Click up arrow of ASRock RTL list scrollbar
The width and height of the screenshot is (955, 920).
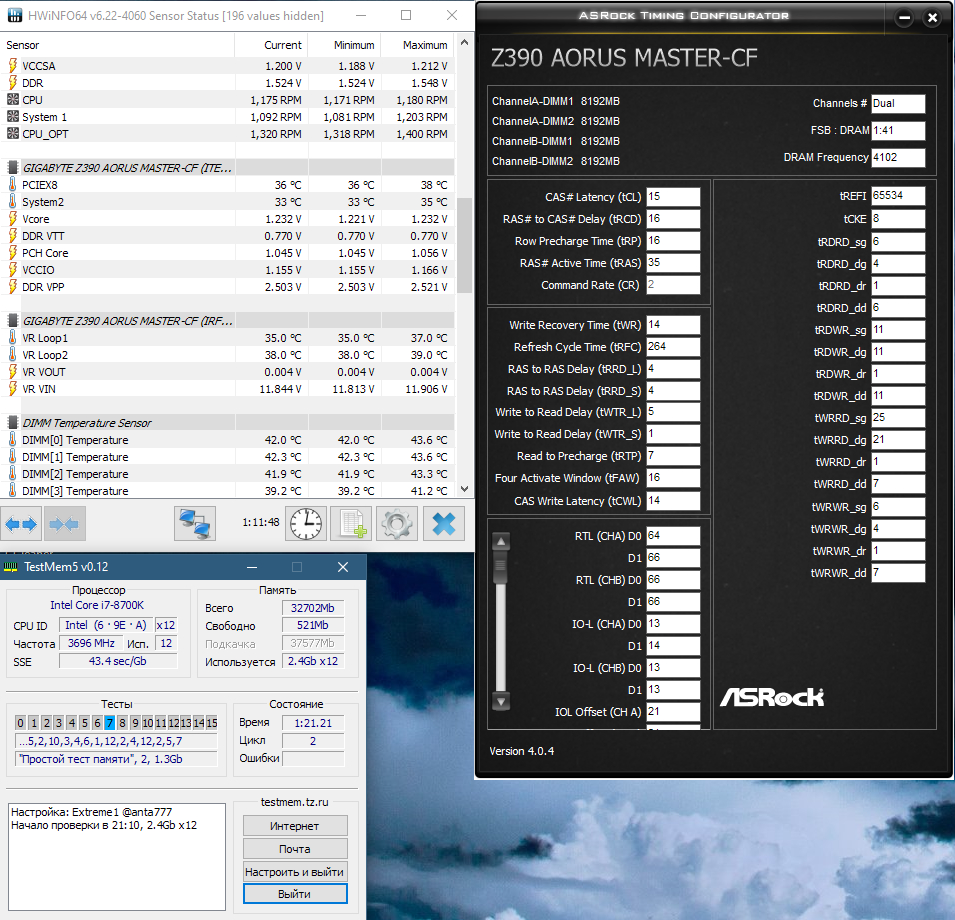click(x=501, y=541)
